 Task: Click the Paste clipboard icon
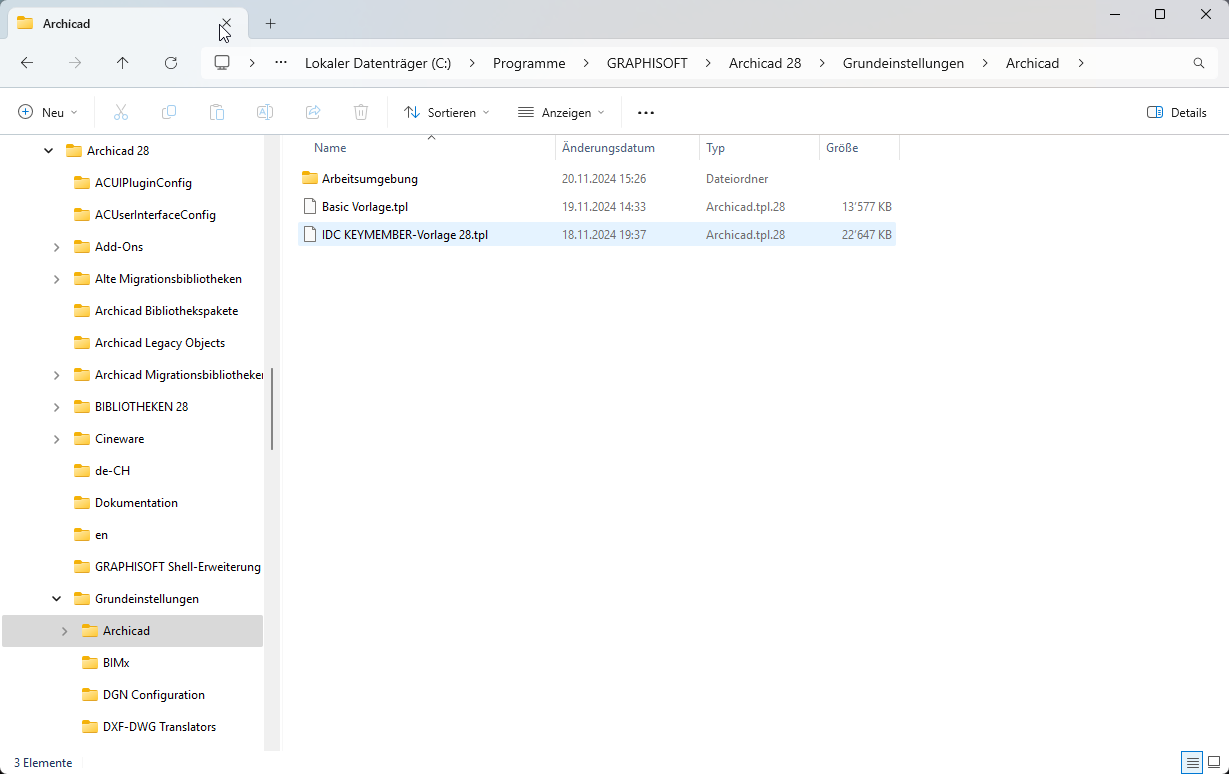(217, 113)
